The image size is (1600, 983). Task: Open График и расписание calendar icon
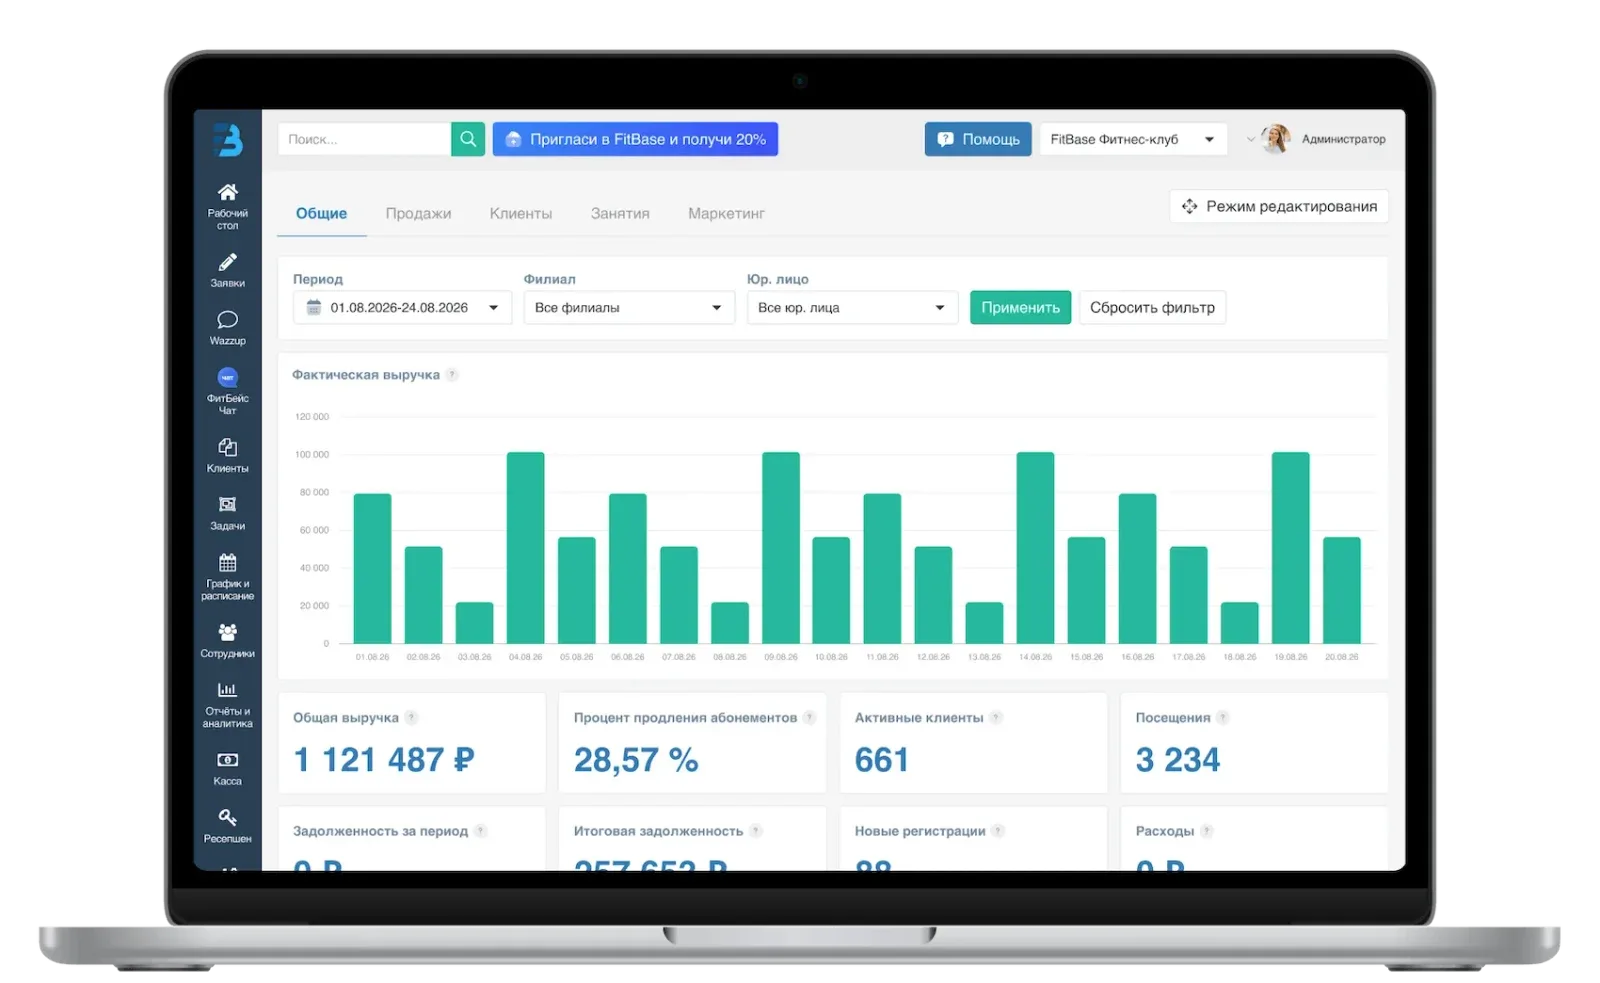(x=228, y=563)
